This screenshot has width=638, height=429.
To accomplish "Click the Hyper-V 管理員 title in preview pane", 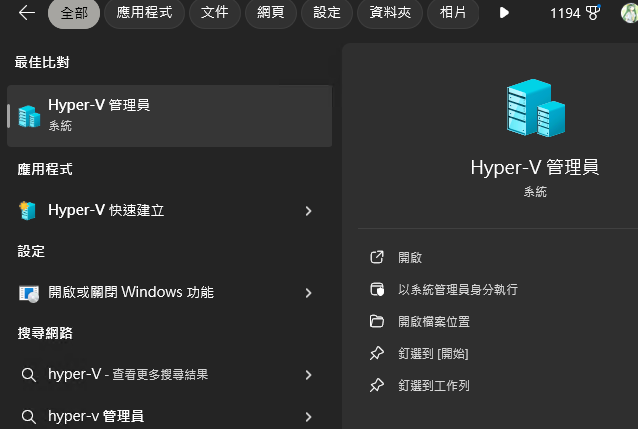I will tap(535, 167).
